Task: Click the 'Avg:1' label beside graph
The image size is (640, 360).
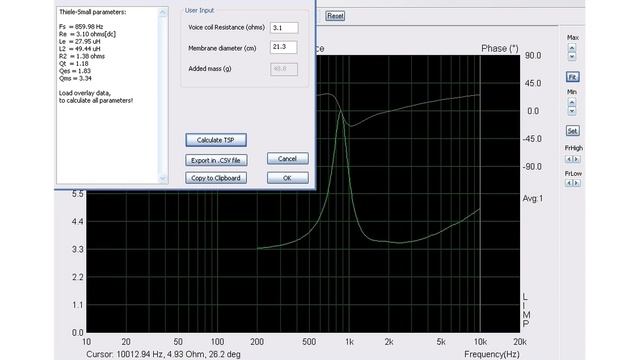Action: tap(533, 198)
